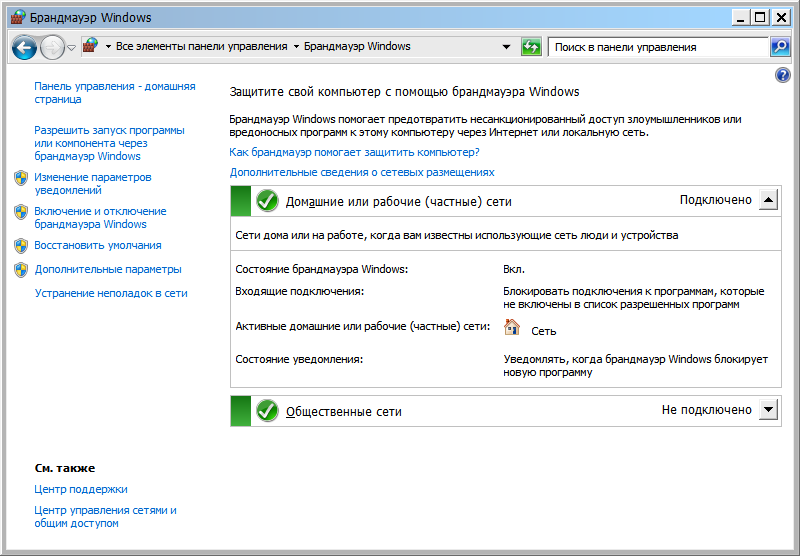800x556 pixels.
Task: Click the 'Общественные сети' header
Action: pyautogui.click(x=343, y=412)
